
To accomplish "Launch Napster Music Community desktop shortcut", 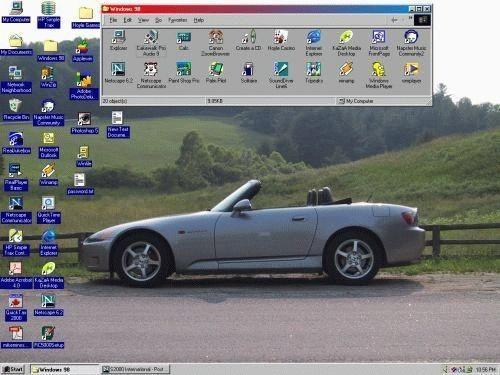I will 48,113.
